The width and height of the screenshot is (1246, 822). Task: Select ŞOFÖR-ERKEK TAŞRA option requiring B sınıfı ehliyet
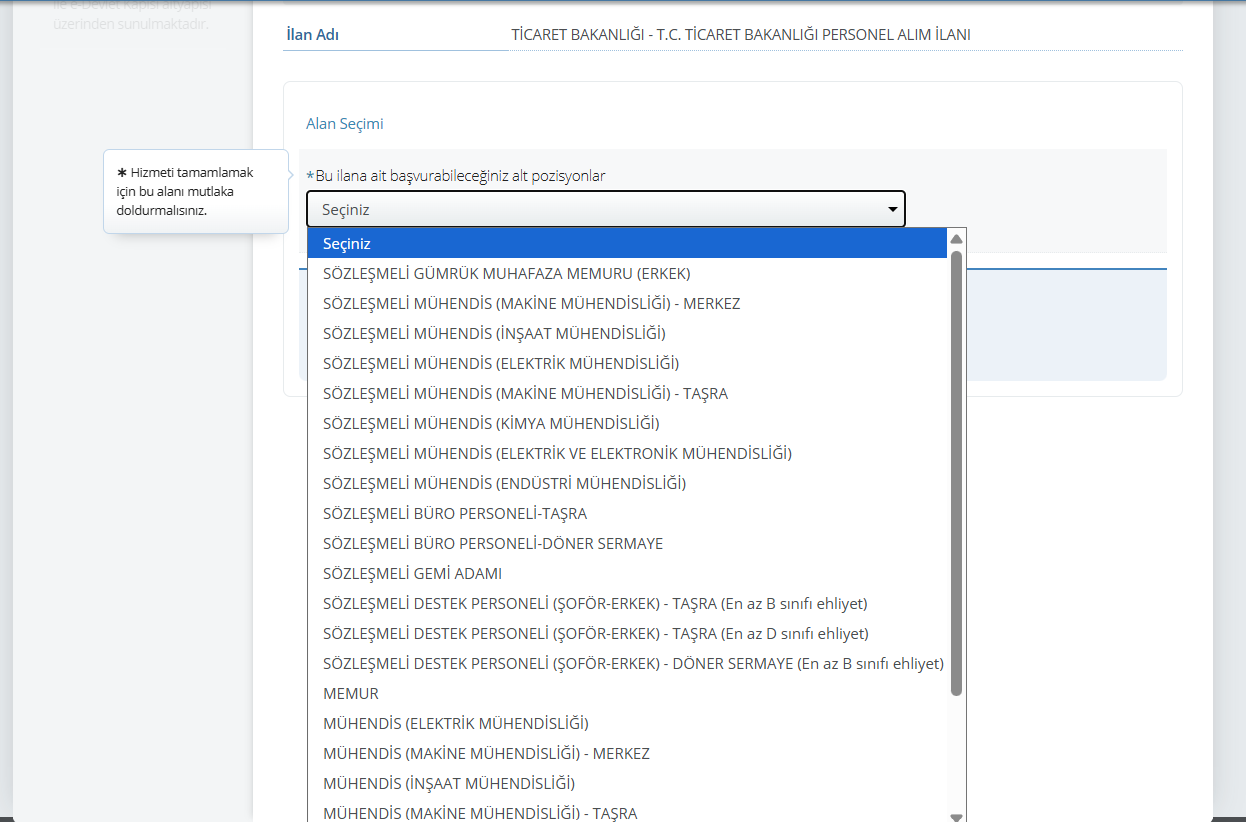[595, 604]
